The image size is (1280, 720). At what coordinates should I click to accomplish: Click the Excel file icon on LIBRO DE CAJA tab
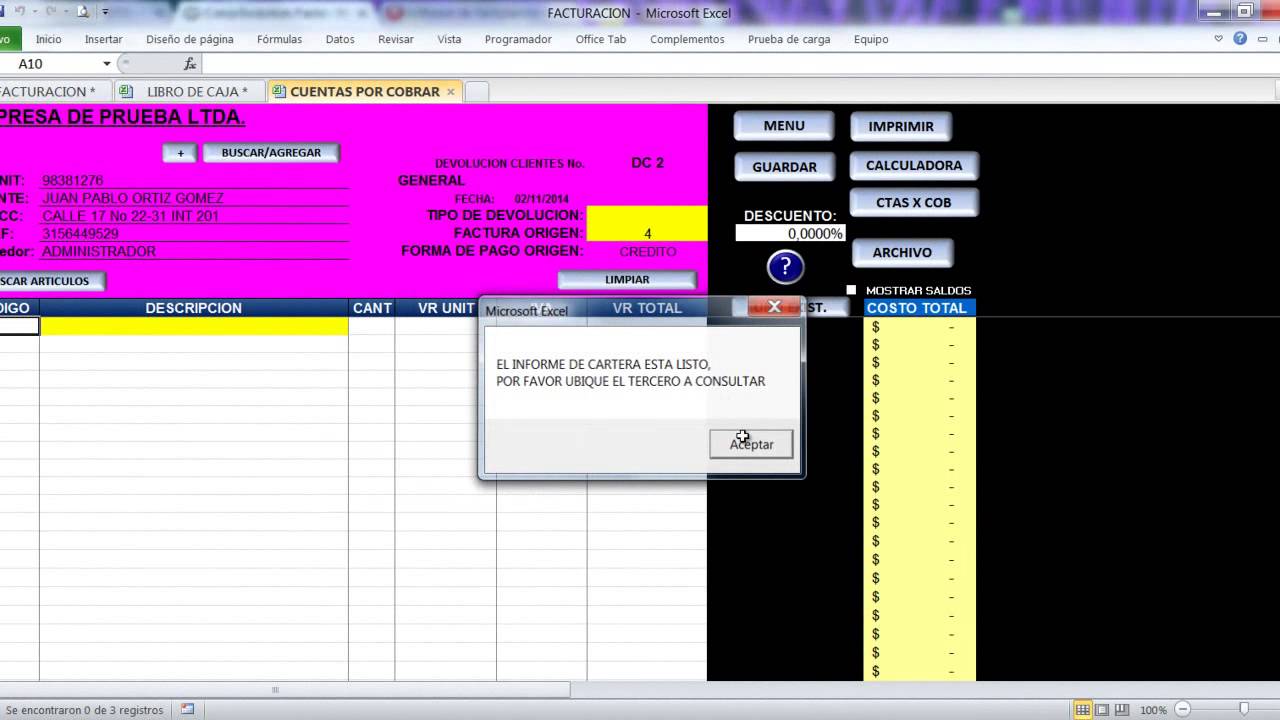pyautogui.click(x=126, y=91)
